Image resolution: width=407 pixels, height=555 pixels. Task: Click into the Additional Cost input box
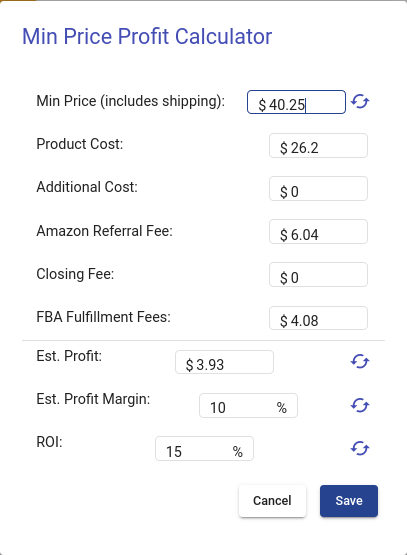point(319,189)
